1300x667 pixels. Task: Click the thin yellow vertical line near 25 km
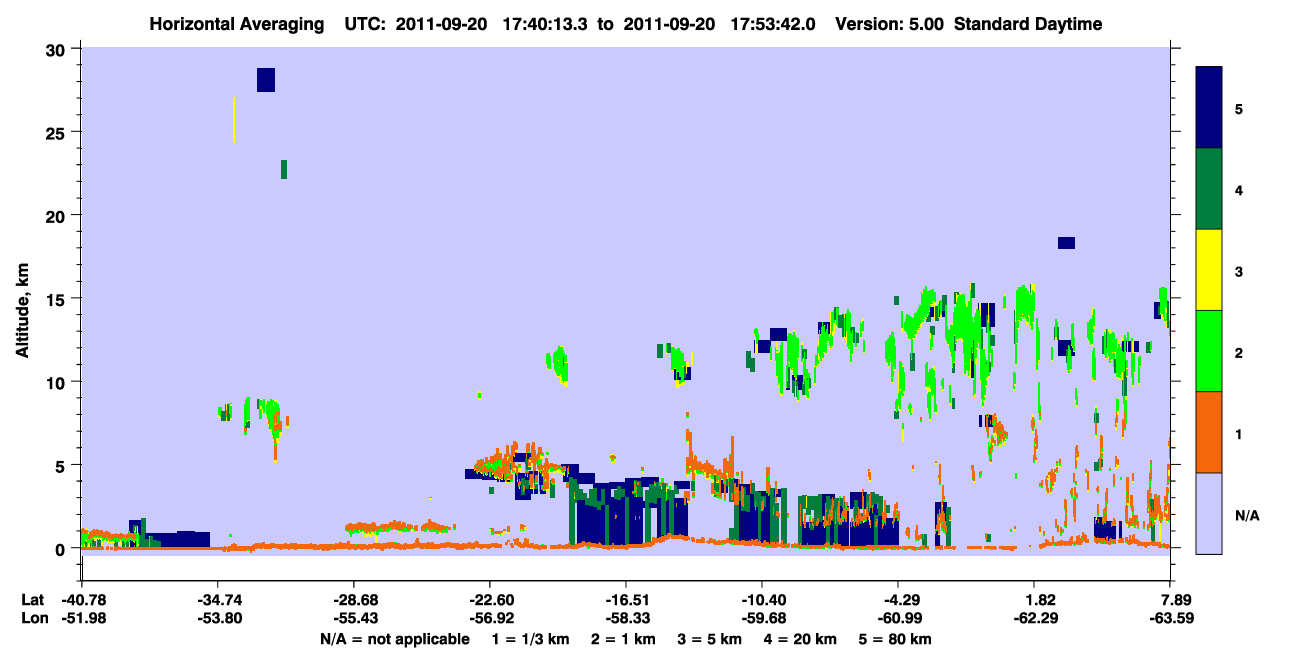click(x=234, y=120)
